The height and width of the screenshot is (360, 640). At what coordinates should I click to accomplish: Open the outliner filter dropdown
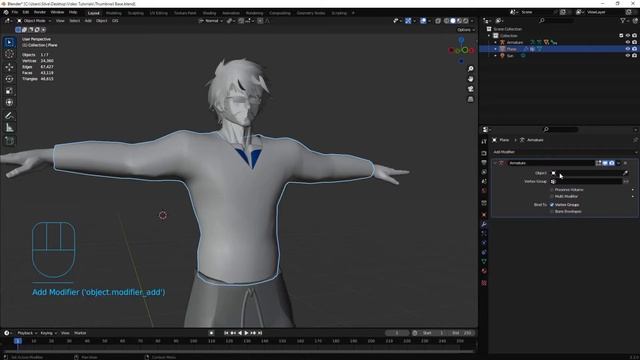(x=624, y=20)
